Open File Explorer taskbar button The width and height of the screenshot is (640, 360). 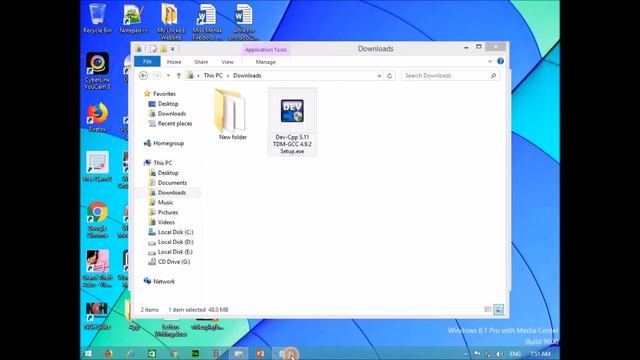coord(239,353)
